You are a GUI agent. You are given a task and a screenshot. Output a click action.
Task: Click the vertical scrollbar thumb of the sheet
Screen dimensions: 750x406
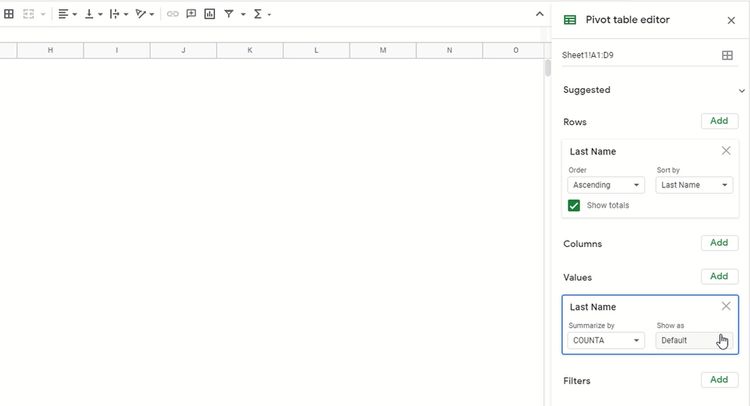click(x=548, y=68)
